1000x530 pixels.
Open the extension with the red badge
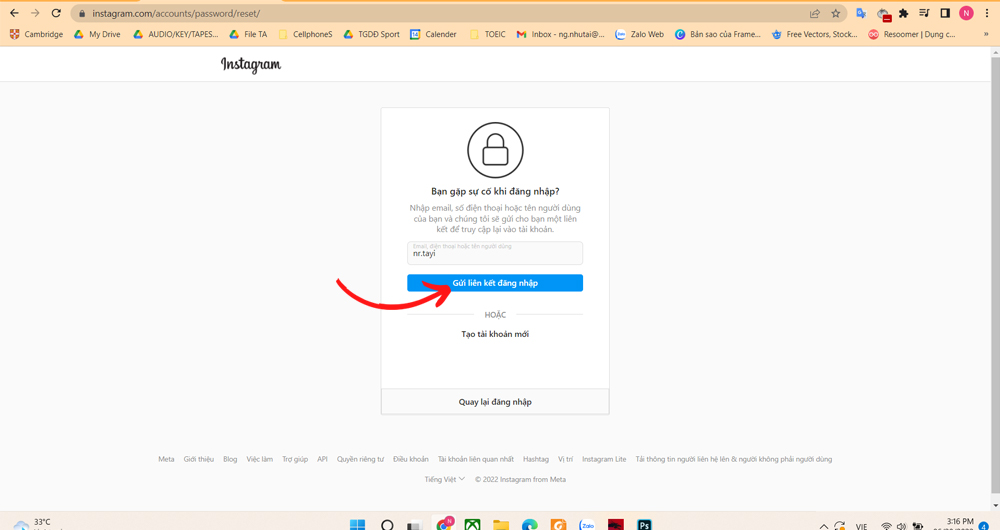point(883,14)
